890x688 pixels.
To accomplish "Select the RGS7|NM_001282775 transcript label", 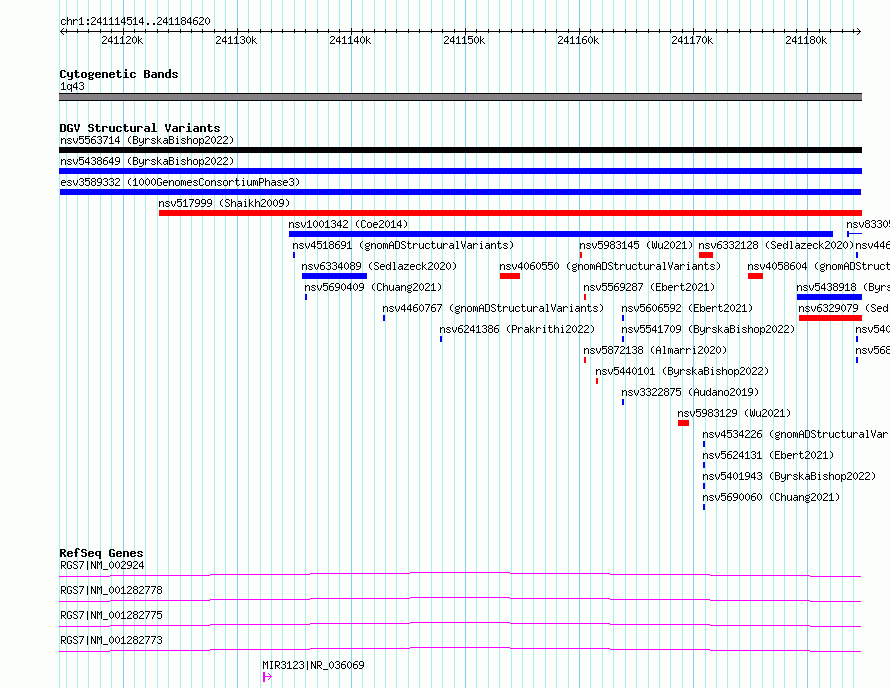I will click(x=111, y=615).
